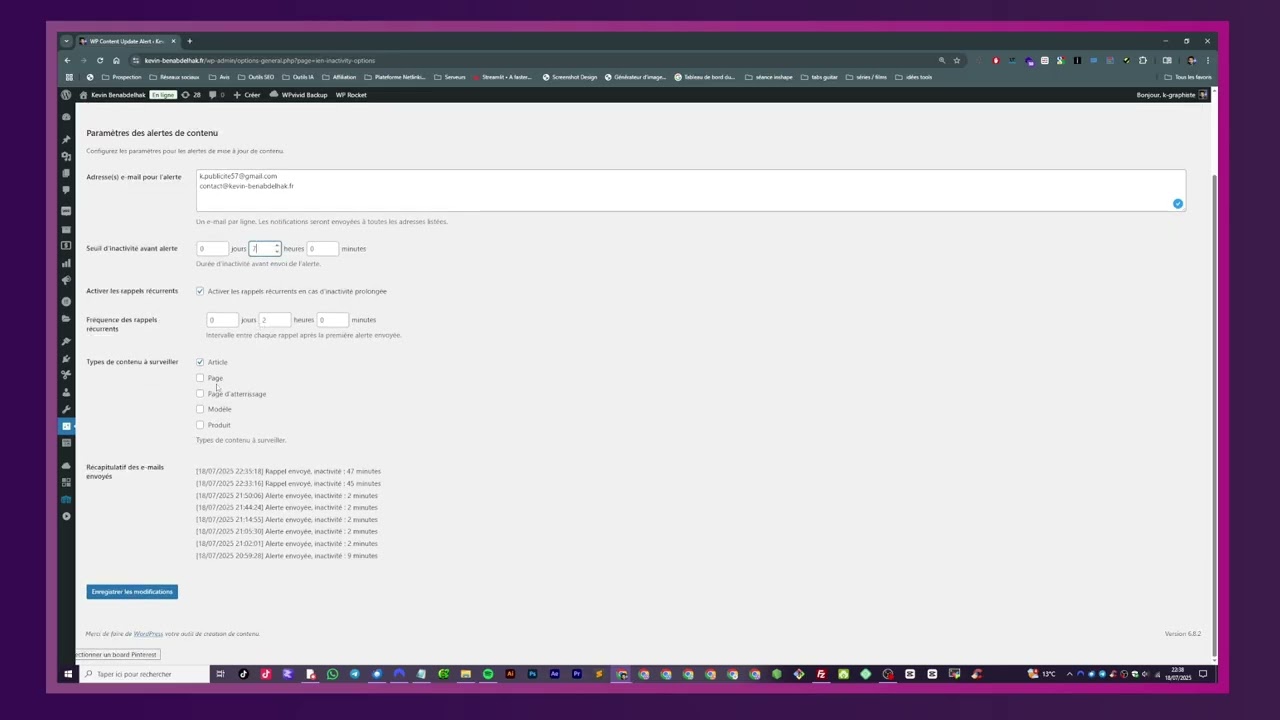
Task: Open WPvivid Backup in admin bar
Action: pos(299,95)
